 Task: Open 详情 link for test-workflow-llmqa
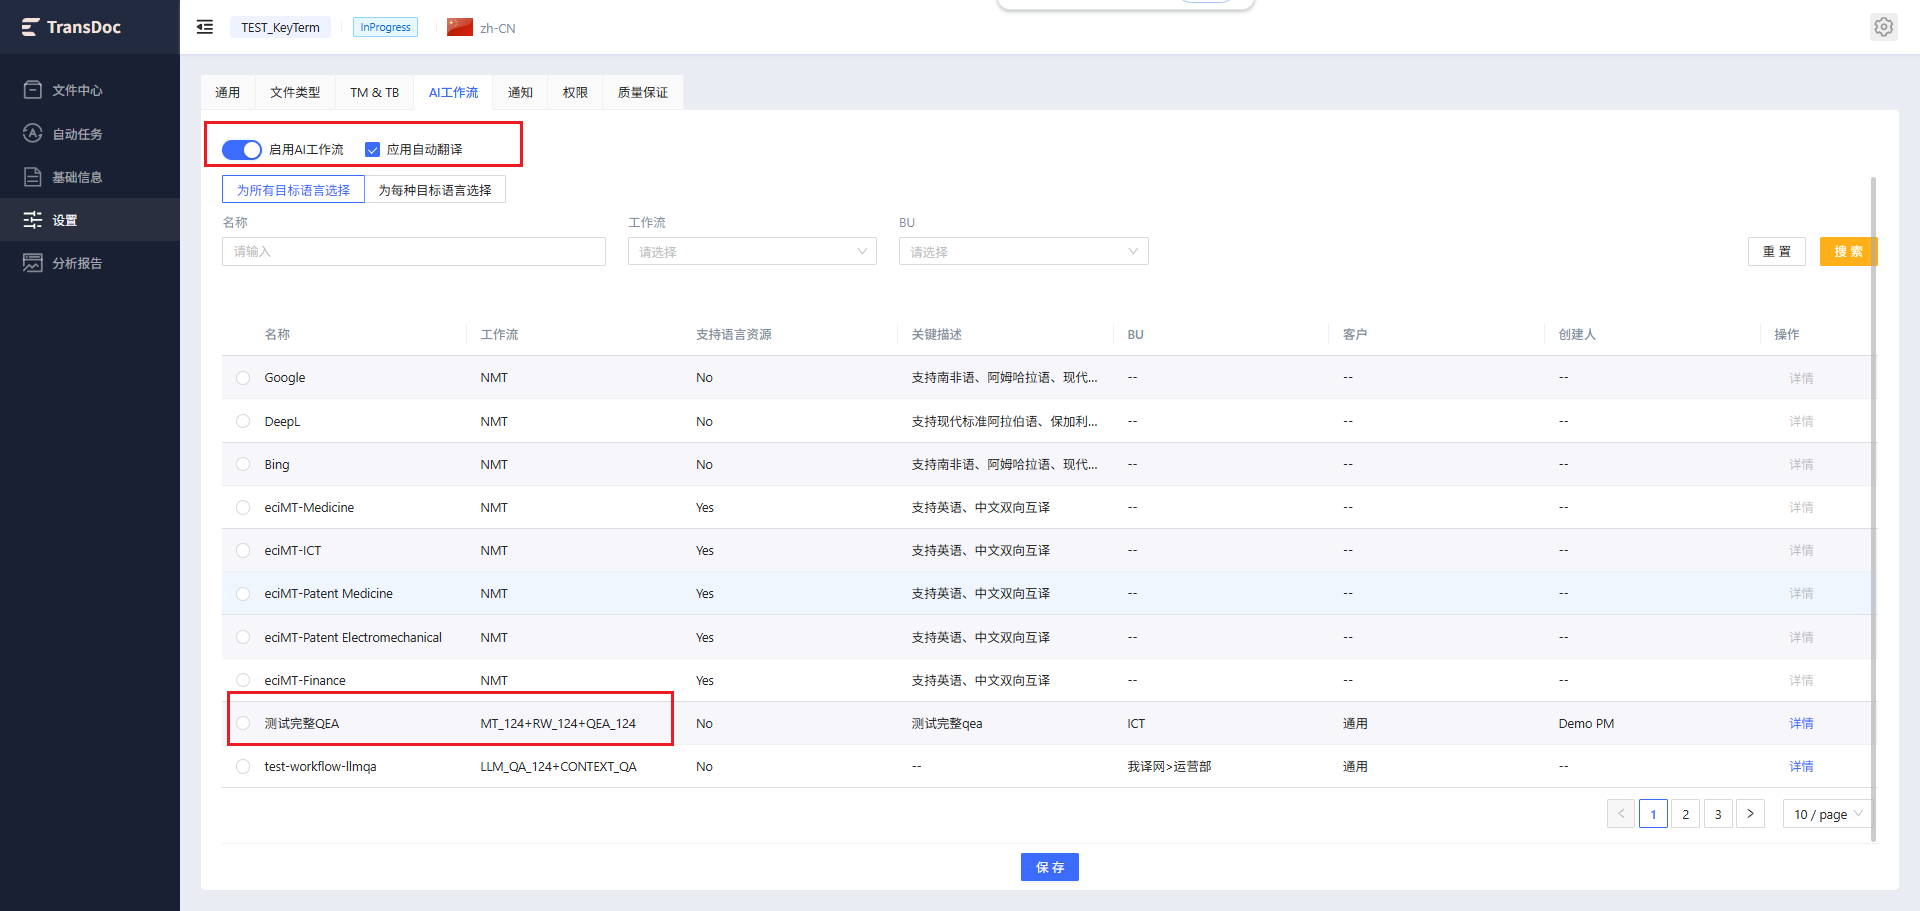(1801, 766)
